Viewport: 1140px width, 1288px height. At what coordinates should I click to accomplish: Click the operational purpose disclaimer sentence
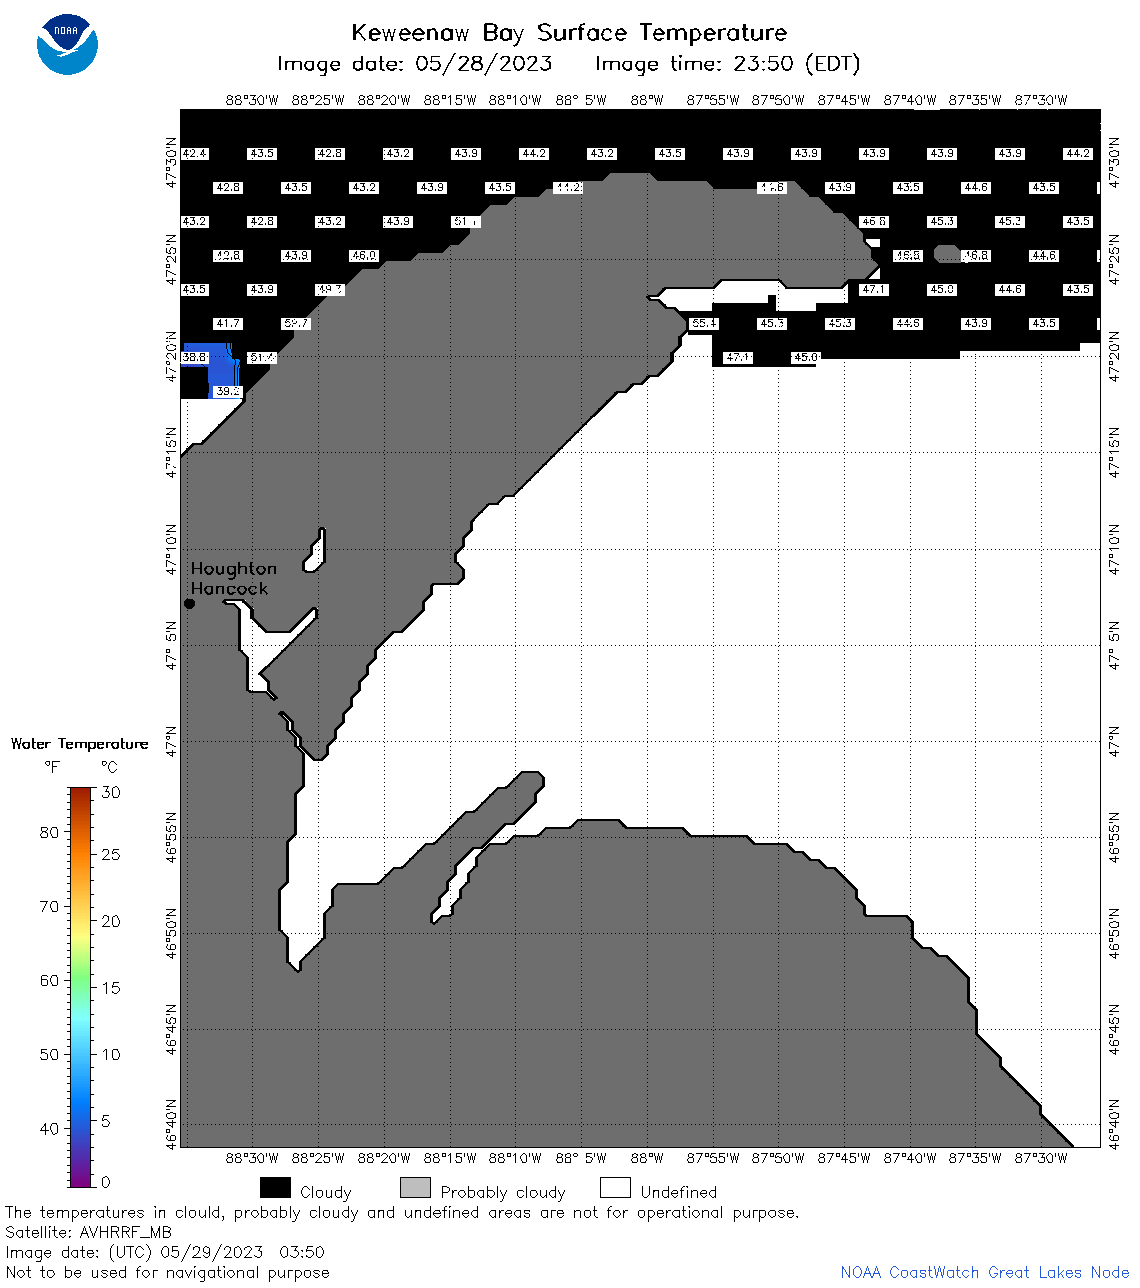[402, 1212]
